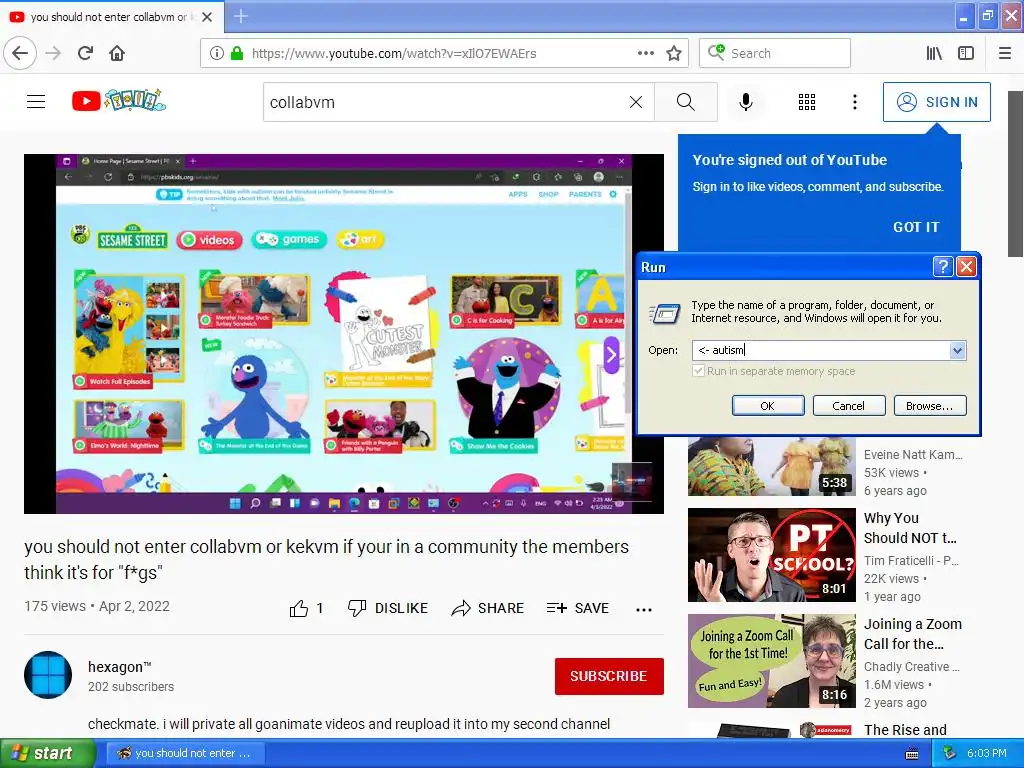This screenshot has height=768, width=1024.
Task: Close the 'you should not enter collabvm' tab
Action: coord(207,17)
